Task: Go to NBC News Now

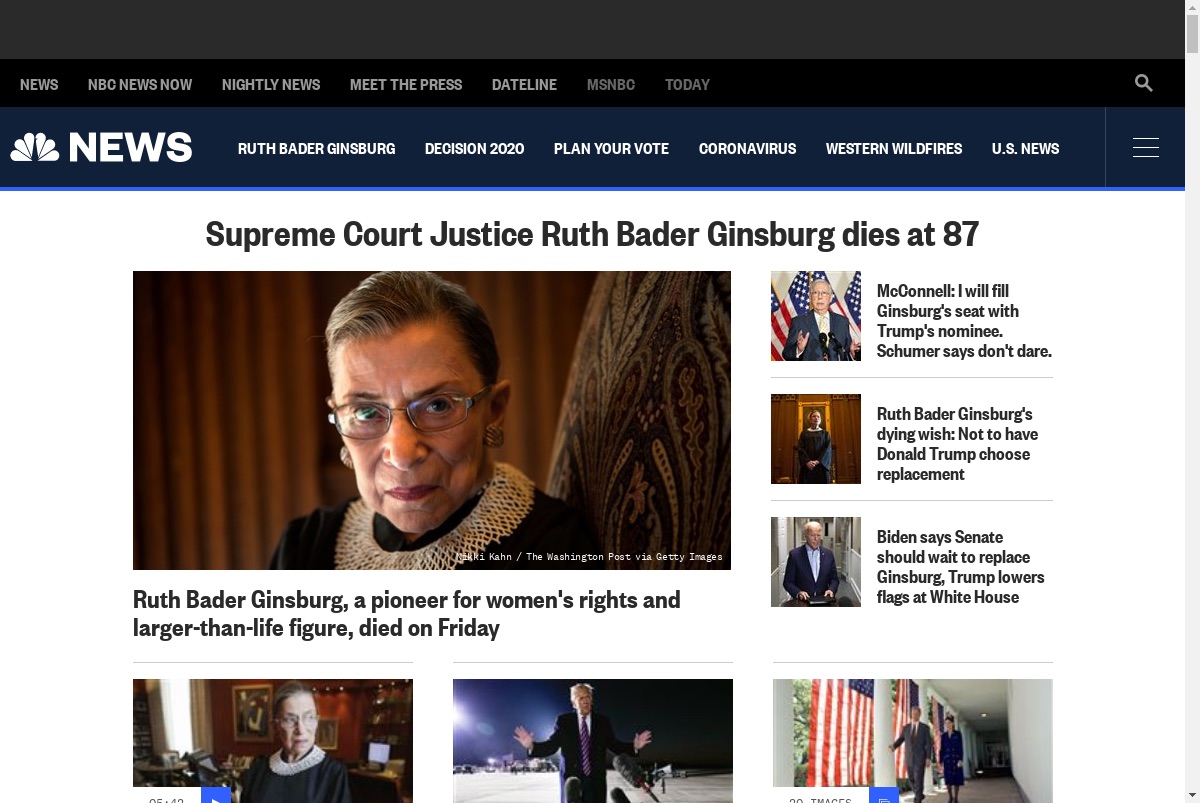Action: [140, 84]
